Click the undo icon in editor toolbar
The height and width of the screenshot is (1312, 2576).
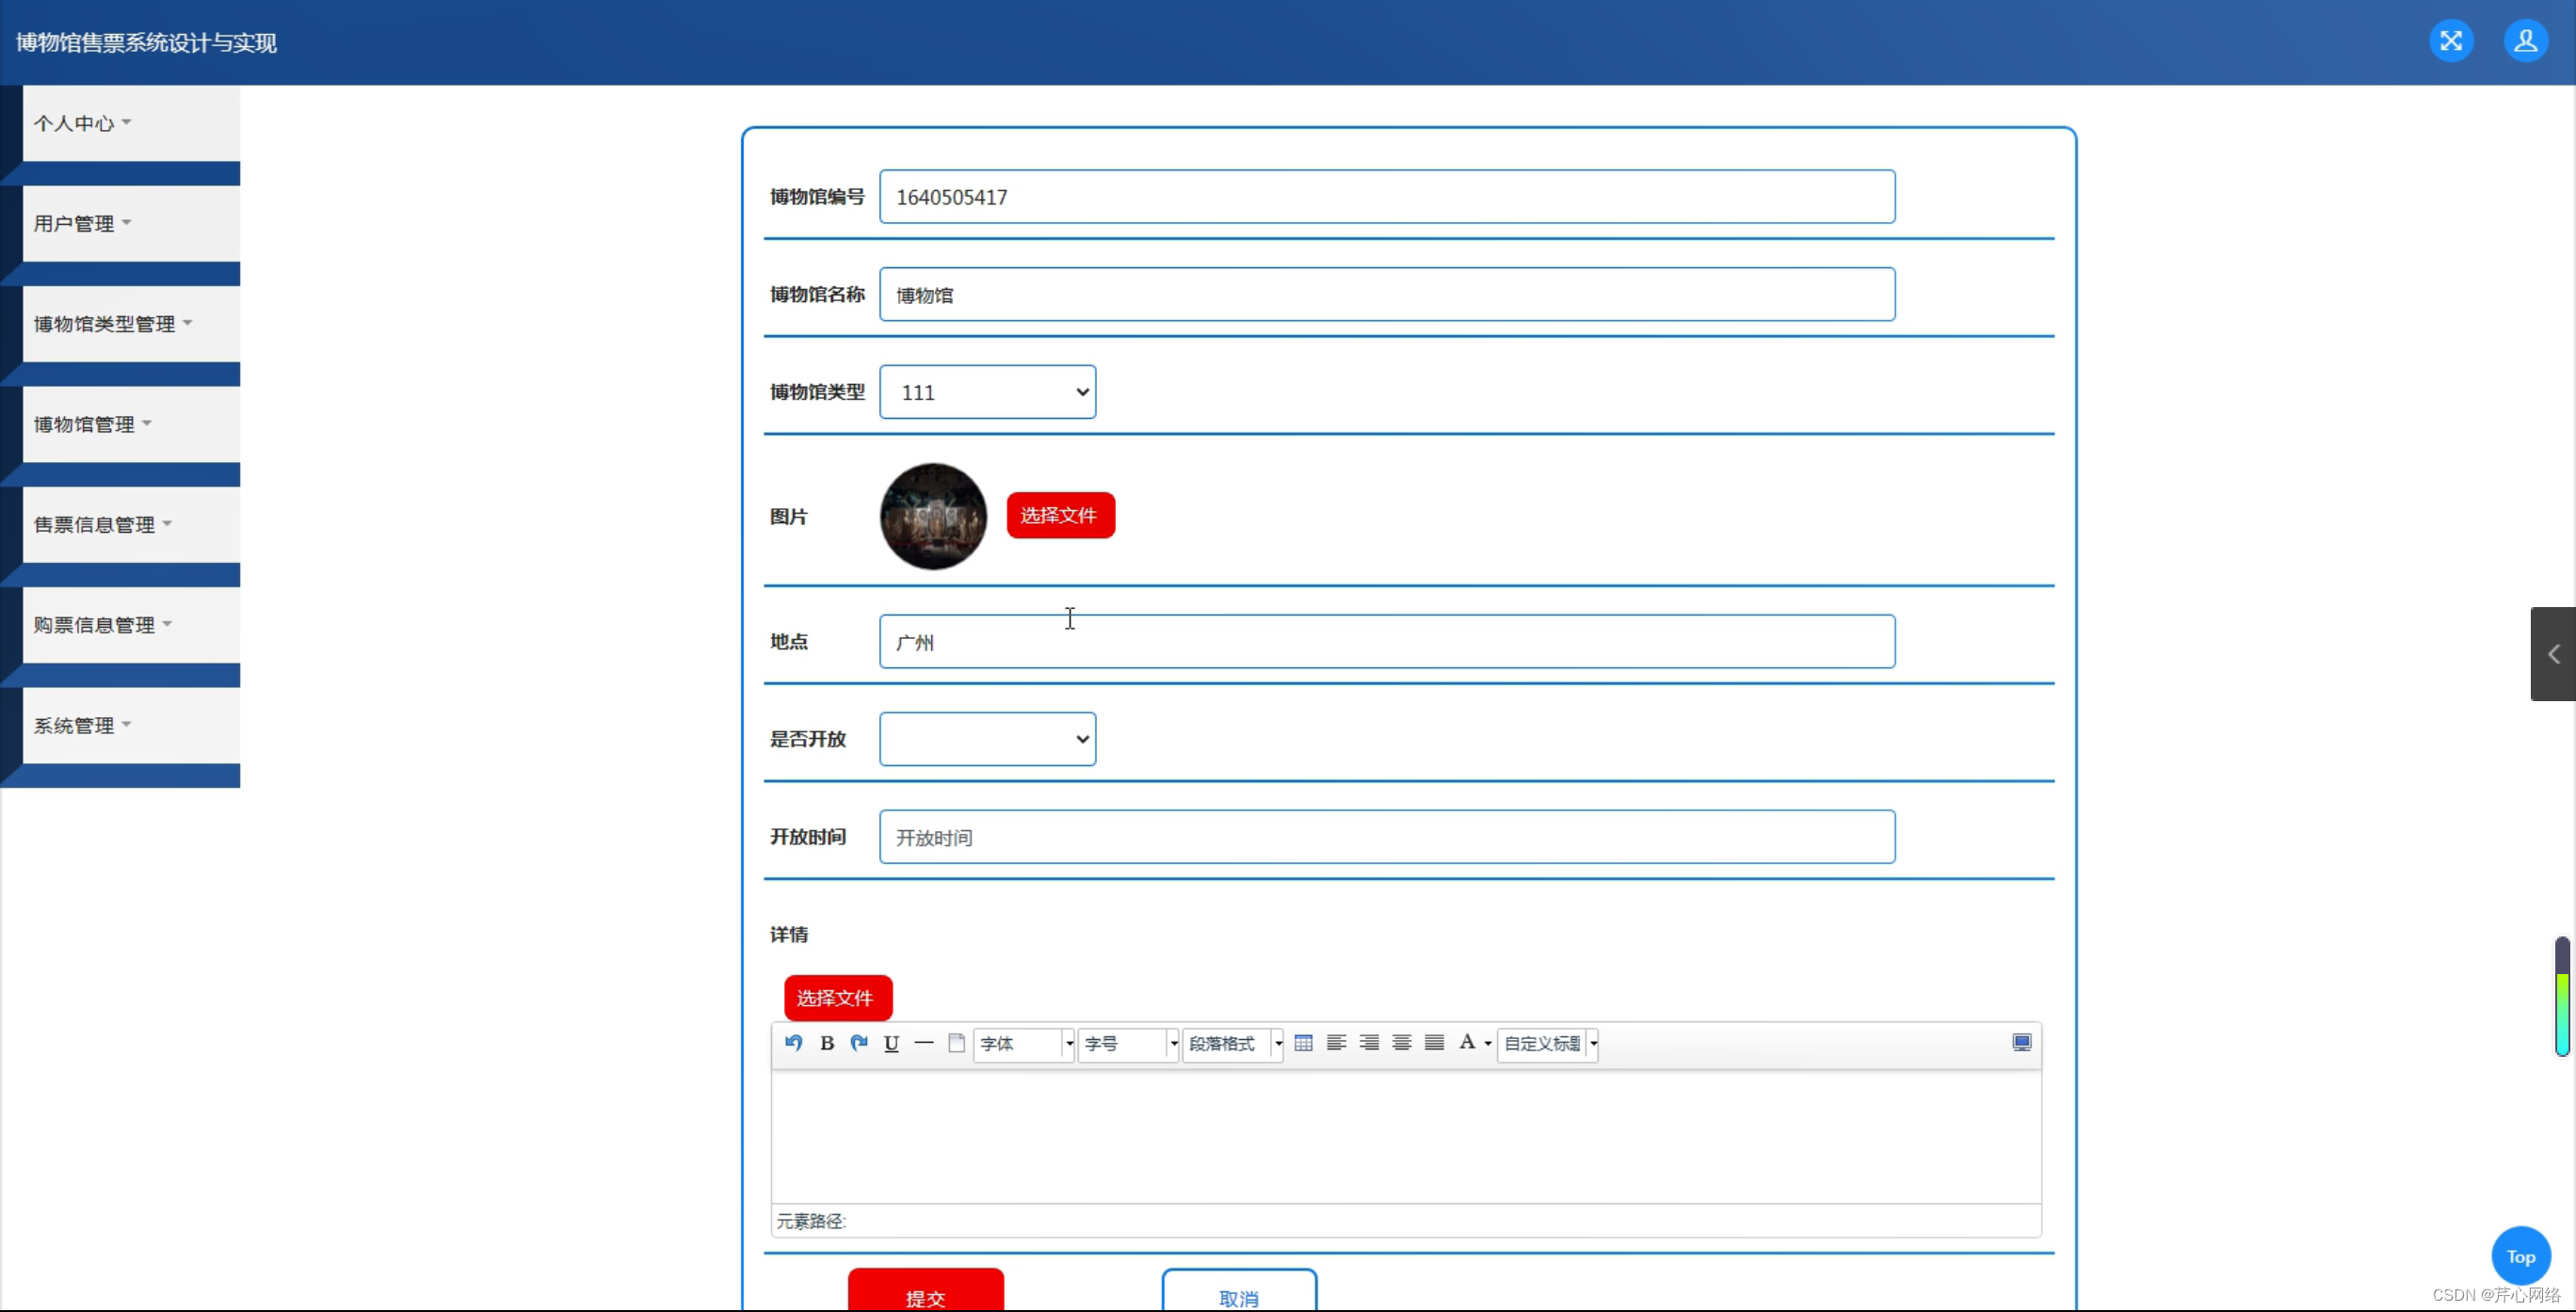click(794, 1043)
